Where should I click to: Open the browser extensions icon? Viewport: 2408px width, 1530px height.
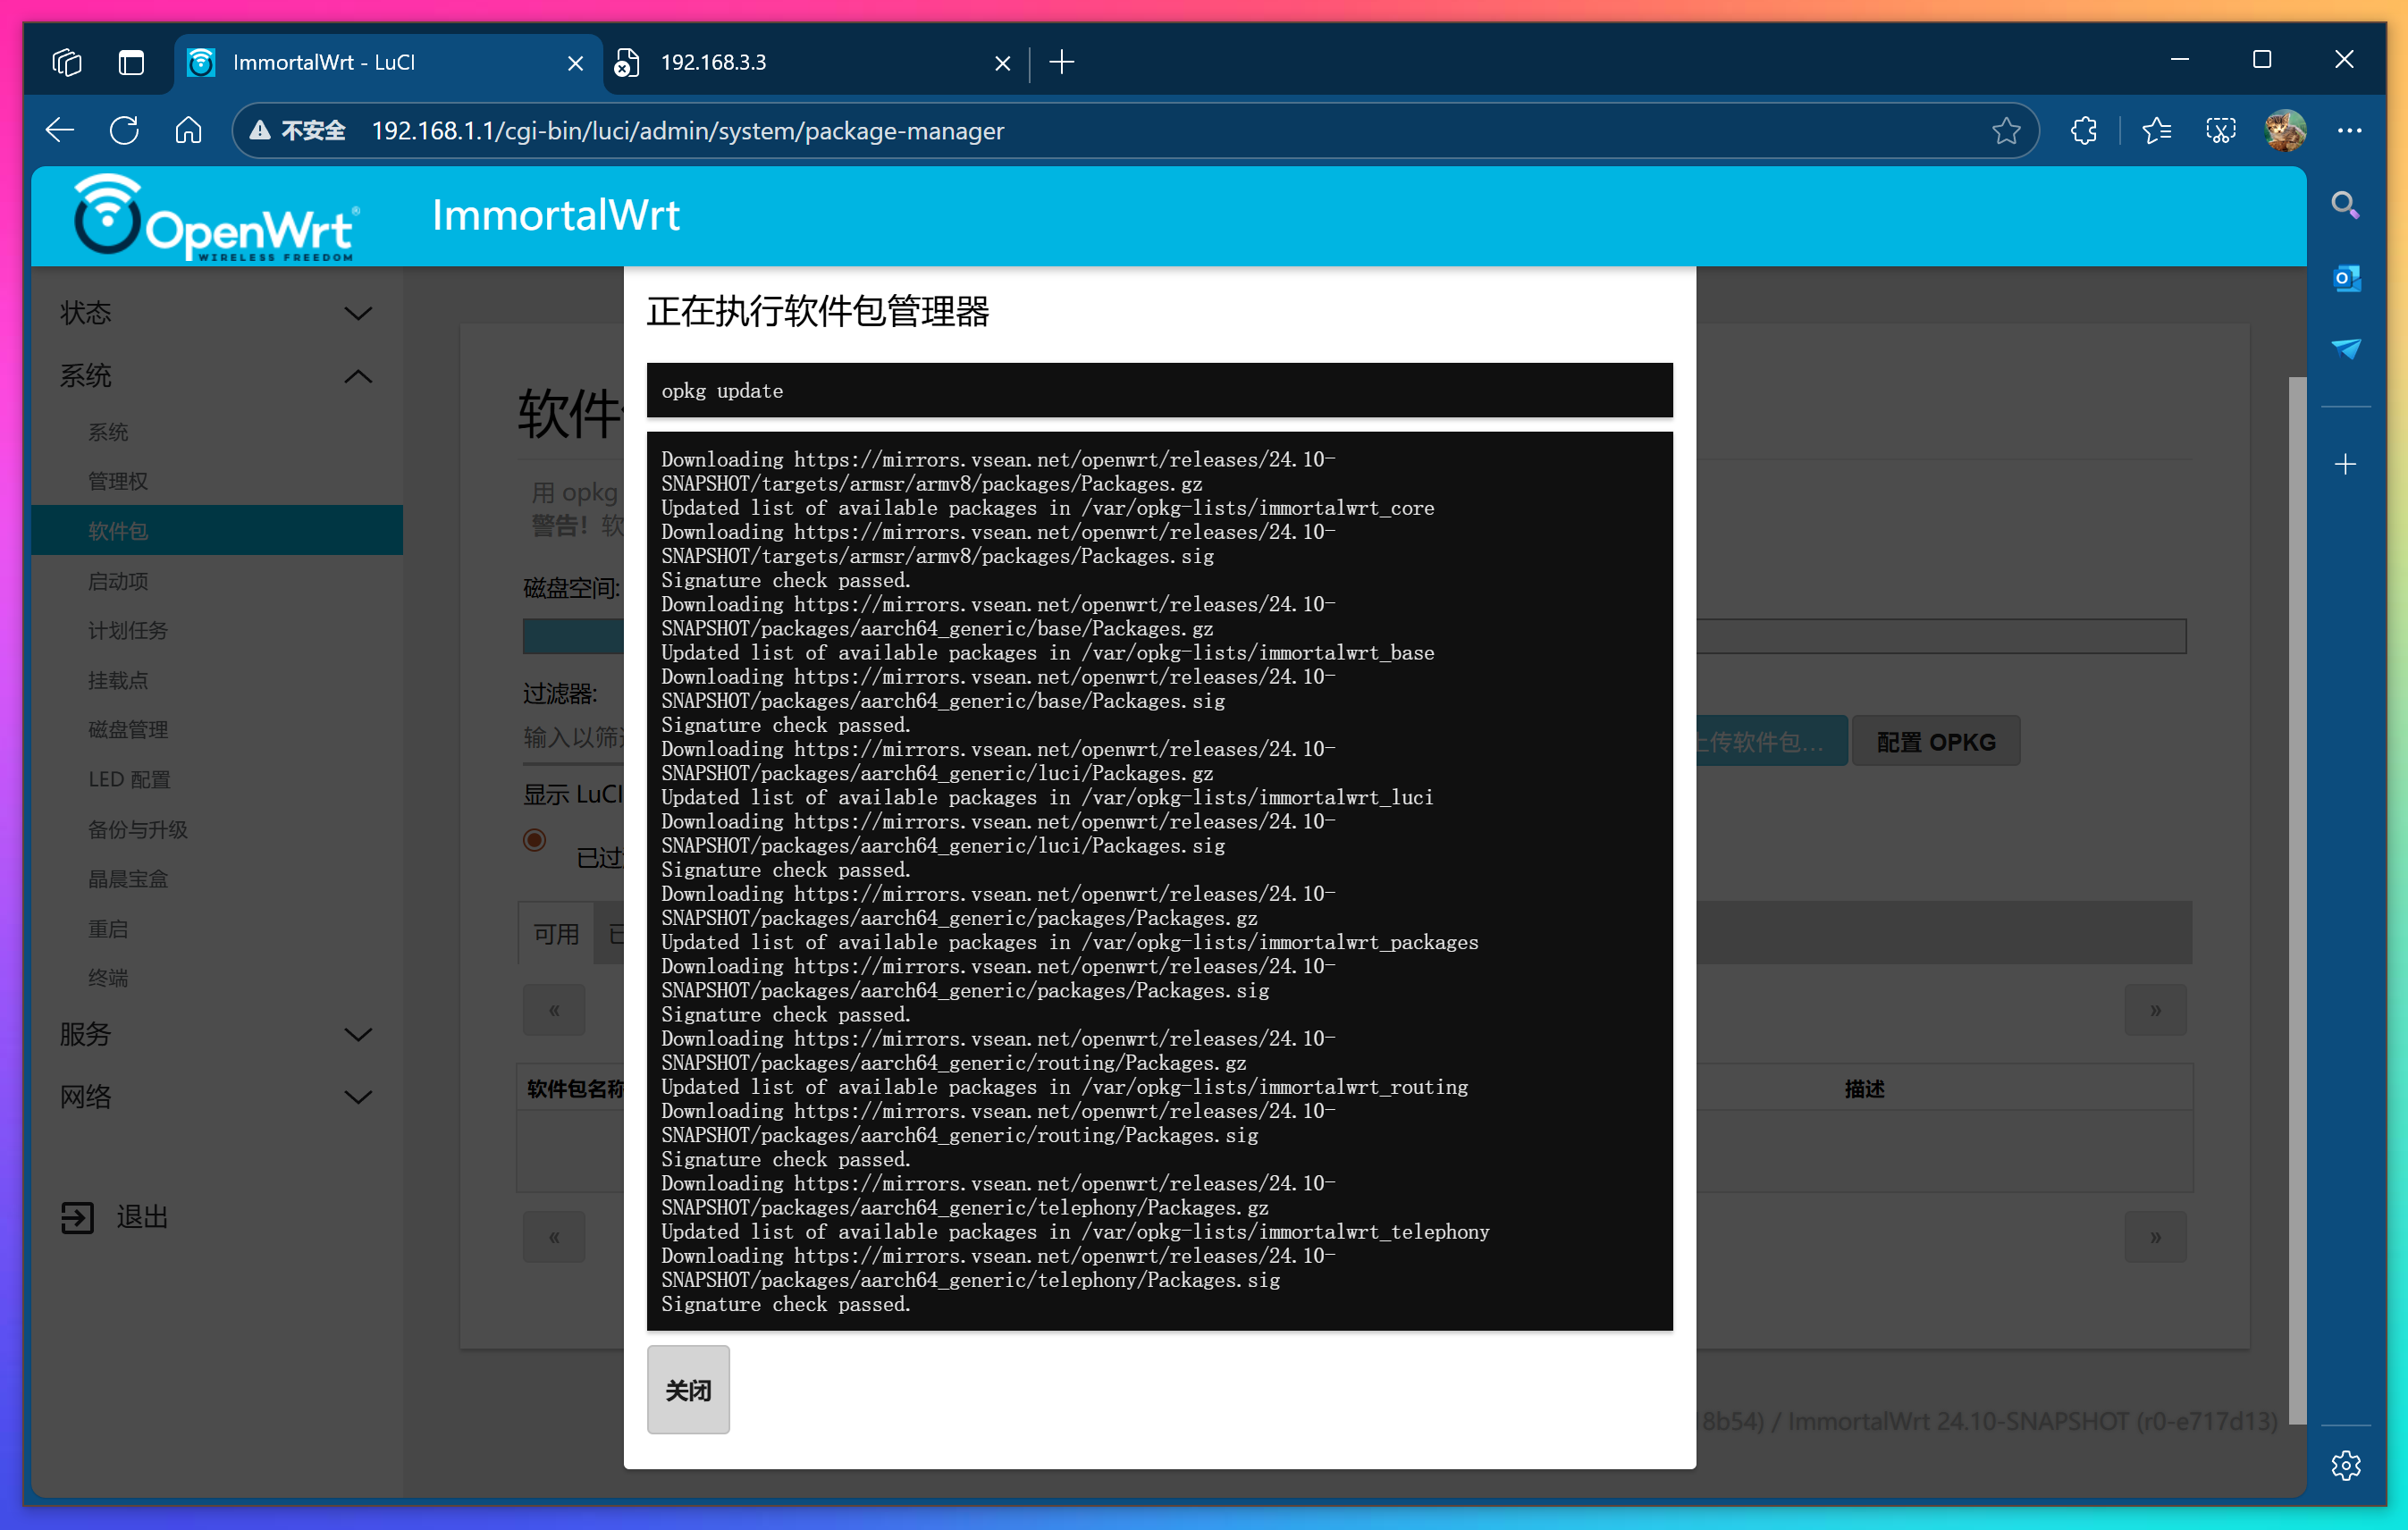point(2083,130)
